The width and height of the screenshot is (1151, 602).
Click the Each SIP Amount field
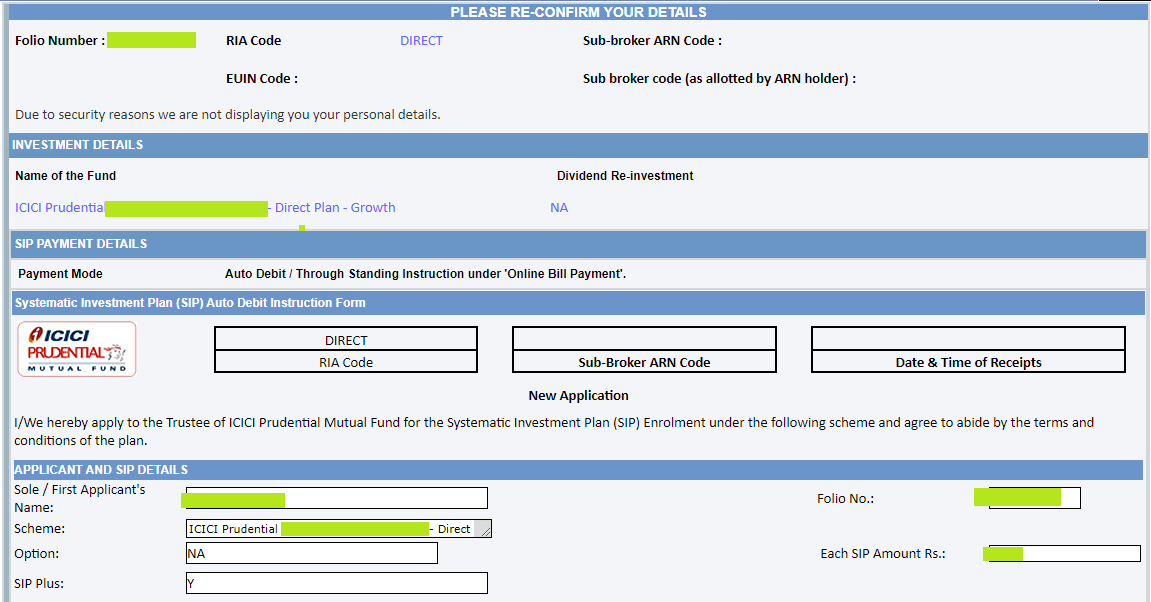pos(1062,552)
